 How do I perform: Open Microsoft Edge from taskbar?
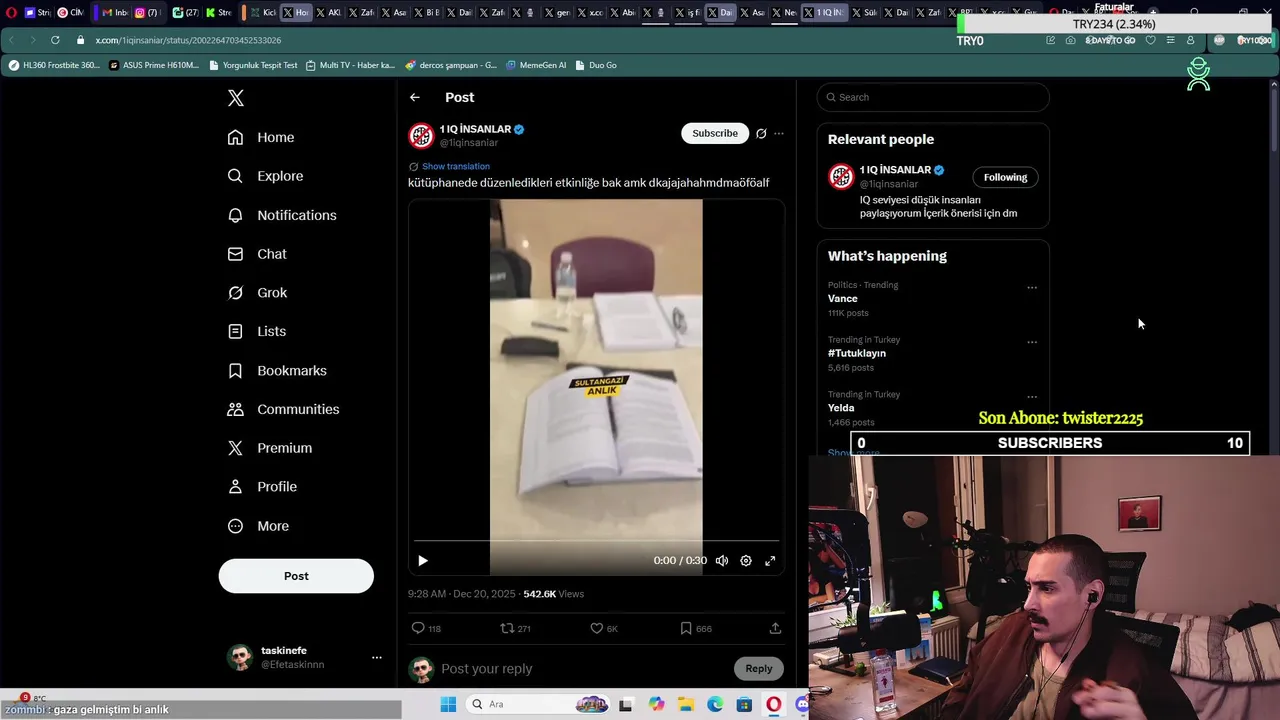[715, 704]
